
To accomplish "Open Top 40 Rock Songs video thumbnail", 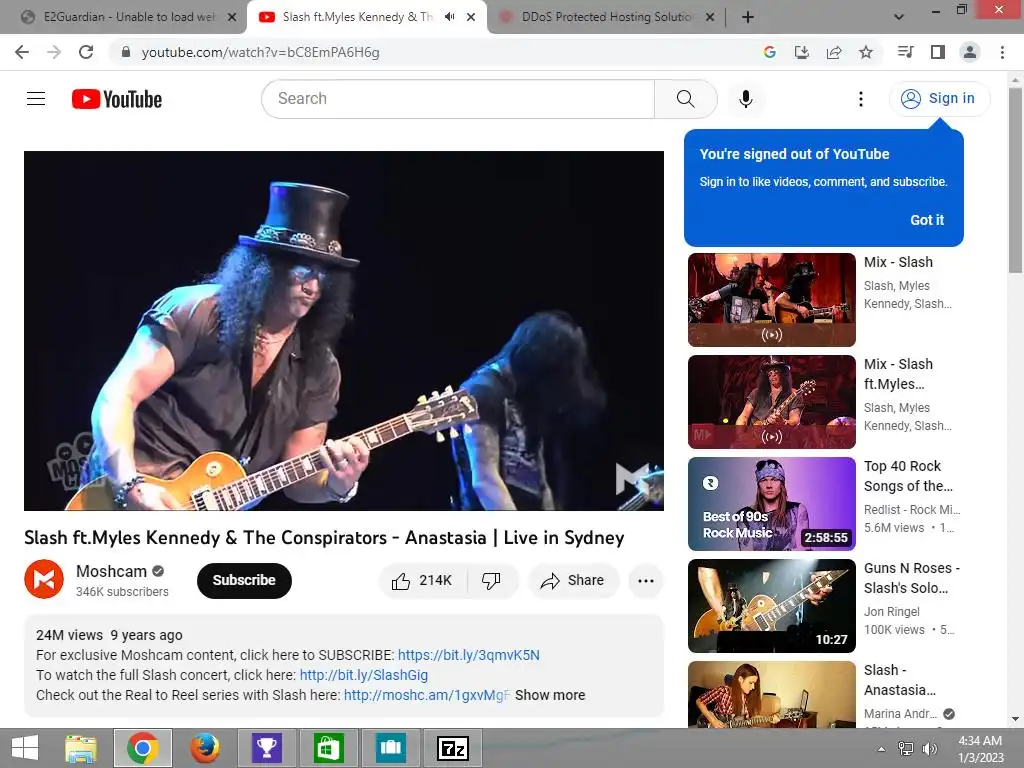I will (x=771, y=504).
